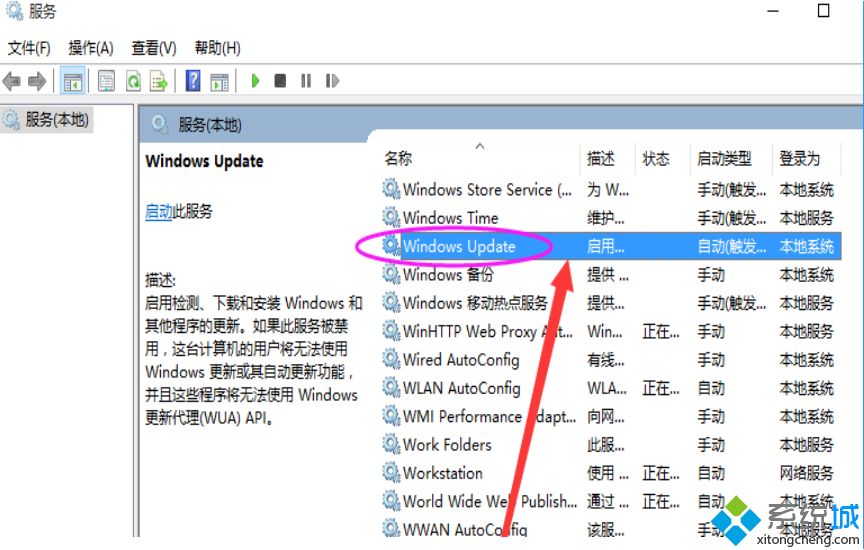The width and height of the screenshot is (864, 550).
Task: Select the Workstation service row
Action: [611, 473]
